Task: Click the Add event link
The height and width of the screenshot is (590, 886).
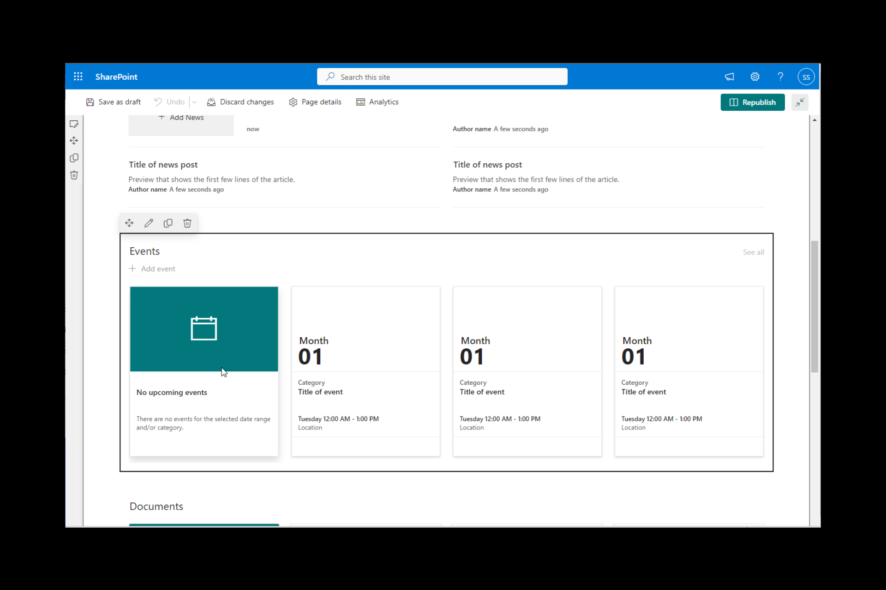Action: [153, 268]
